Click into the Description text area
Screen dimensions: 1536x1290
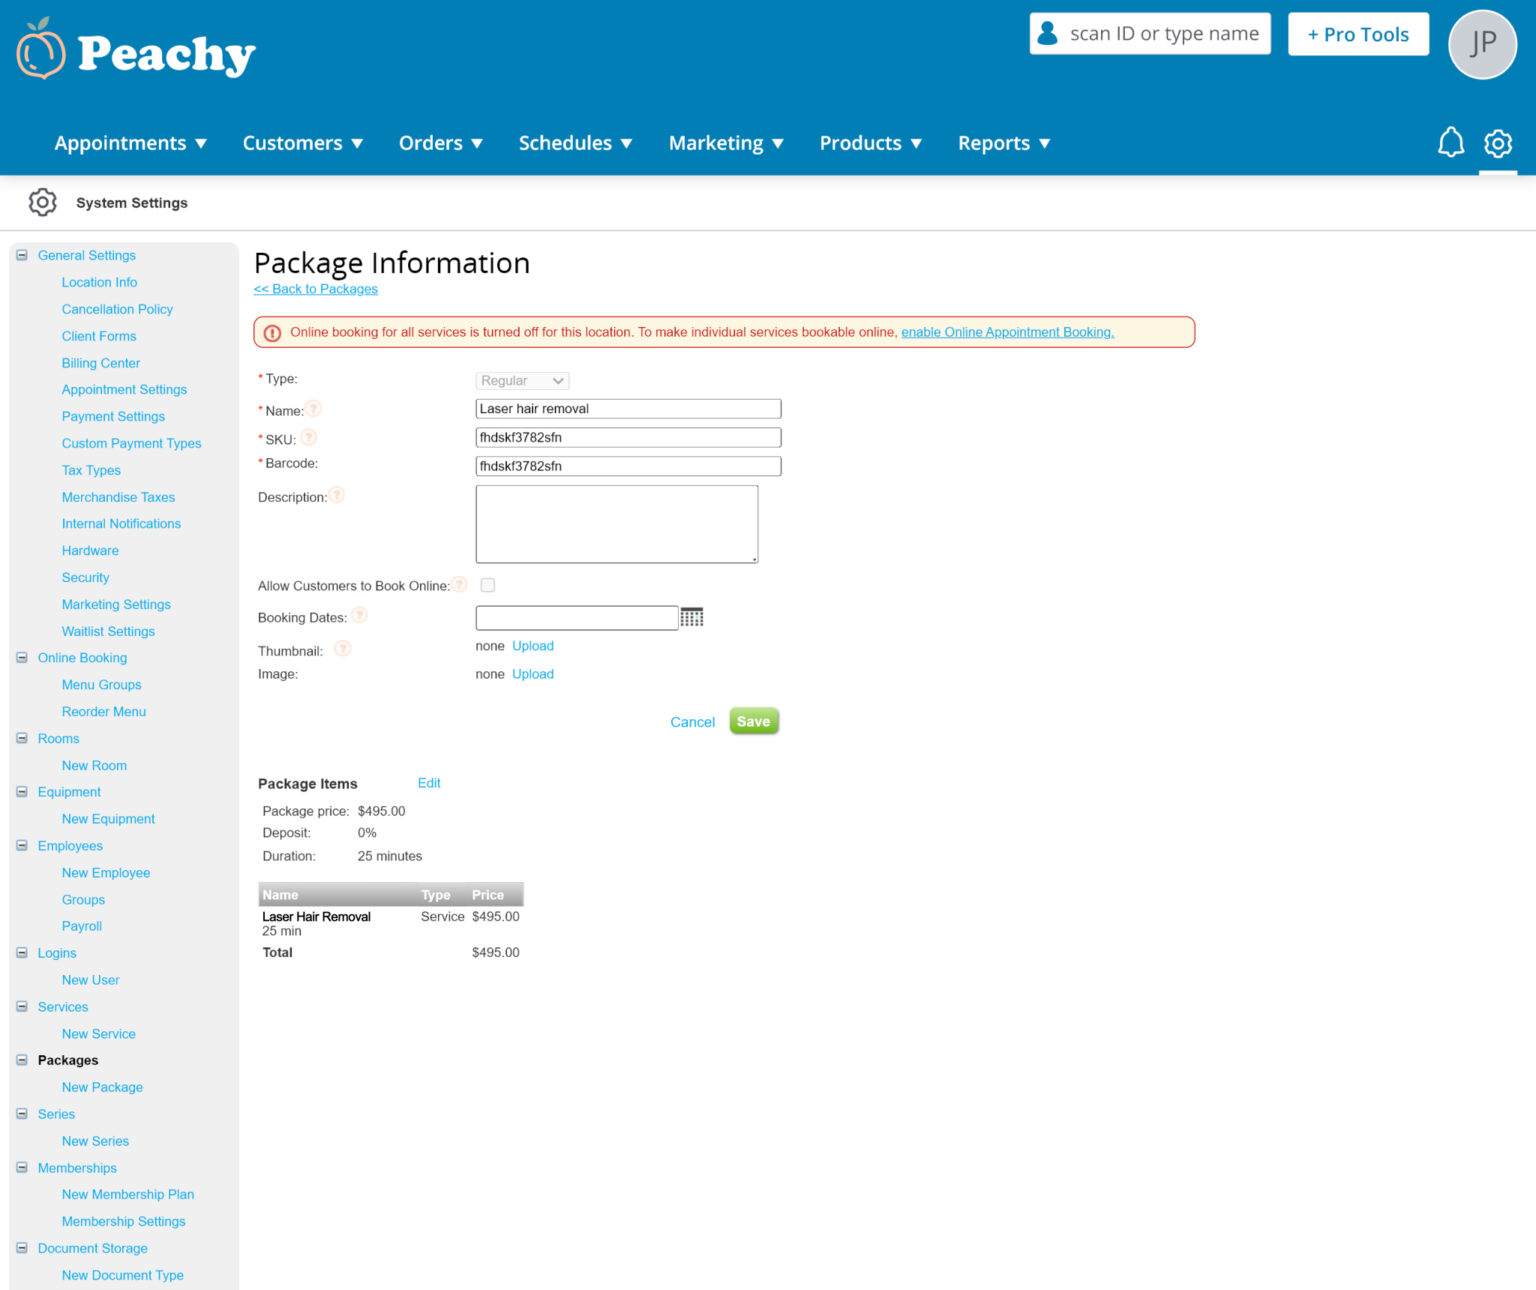click(616, 524)
